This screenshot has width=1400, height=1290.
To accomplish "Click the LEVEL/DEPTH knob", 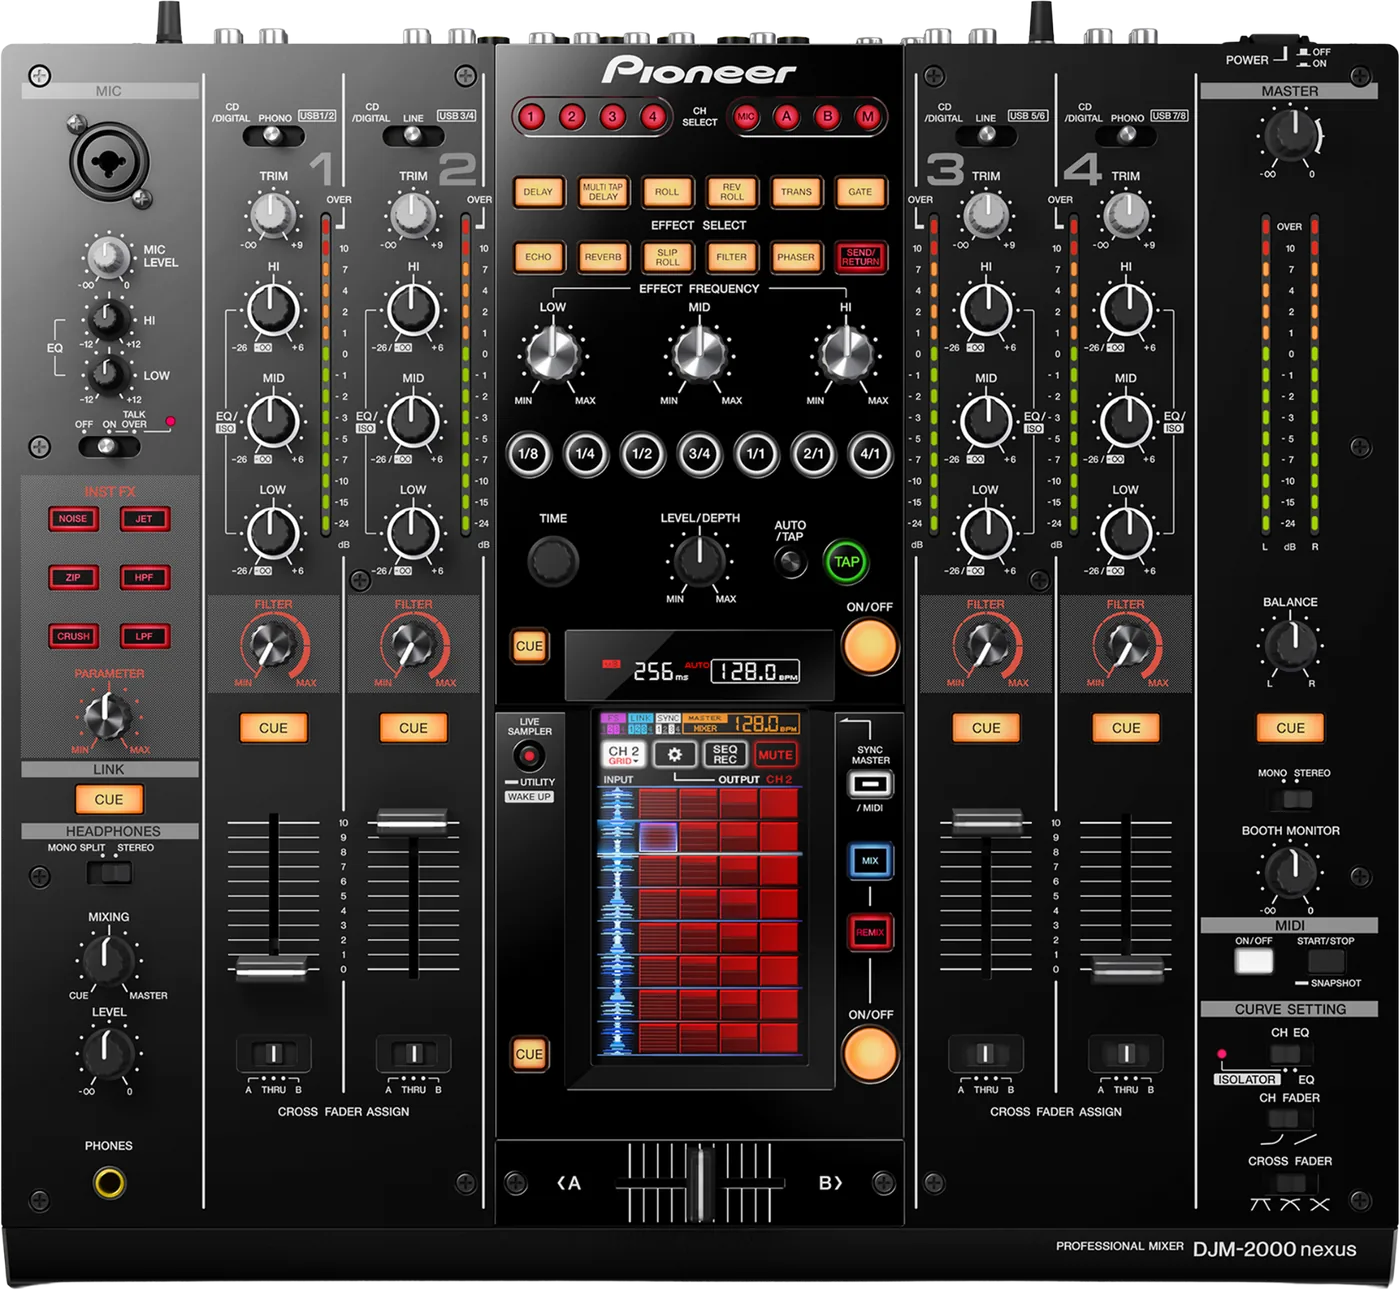I will pyautogui.click(x=699, y=560).
